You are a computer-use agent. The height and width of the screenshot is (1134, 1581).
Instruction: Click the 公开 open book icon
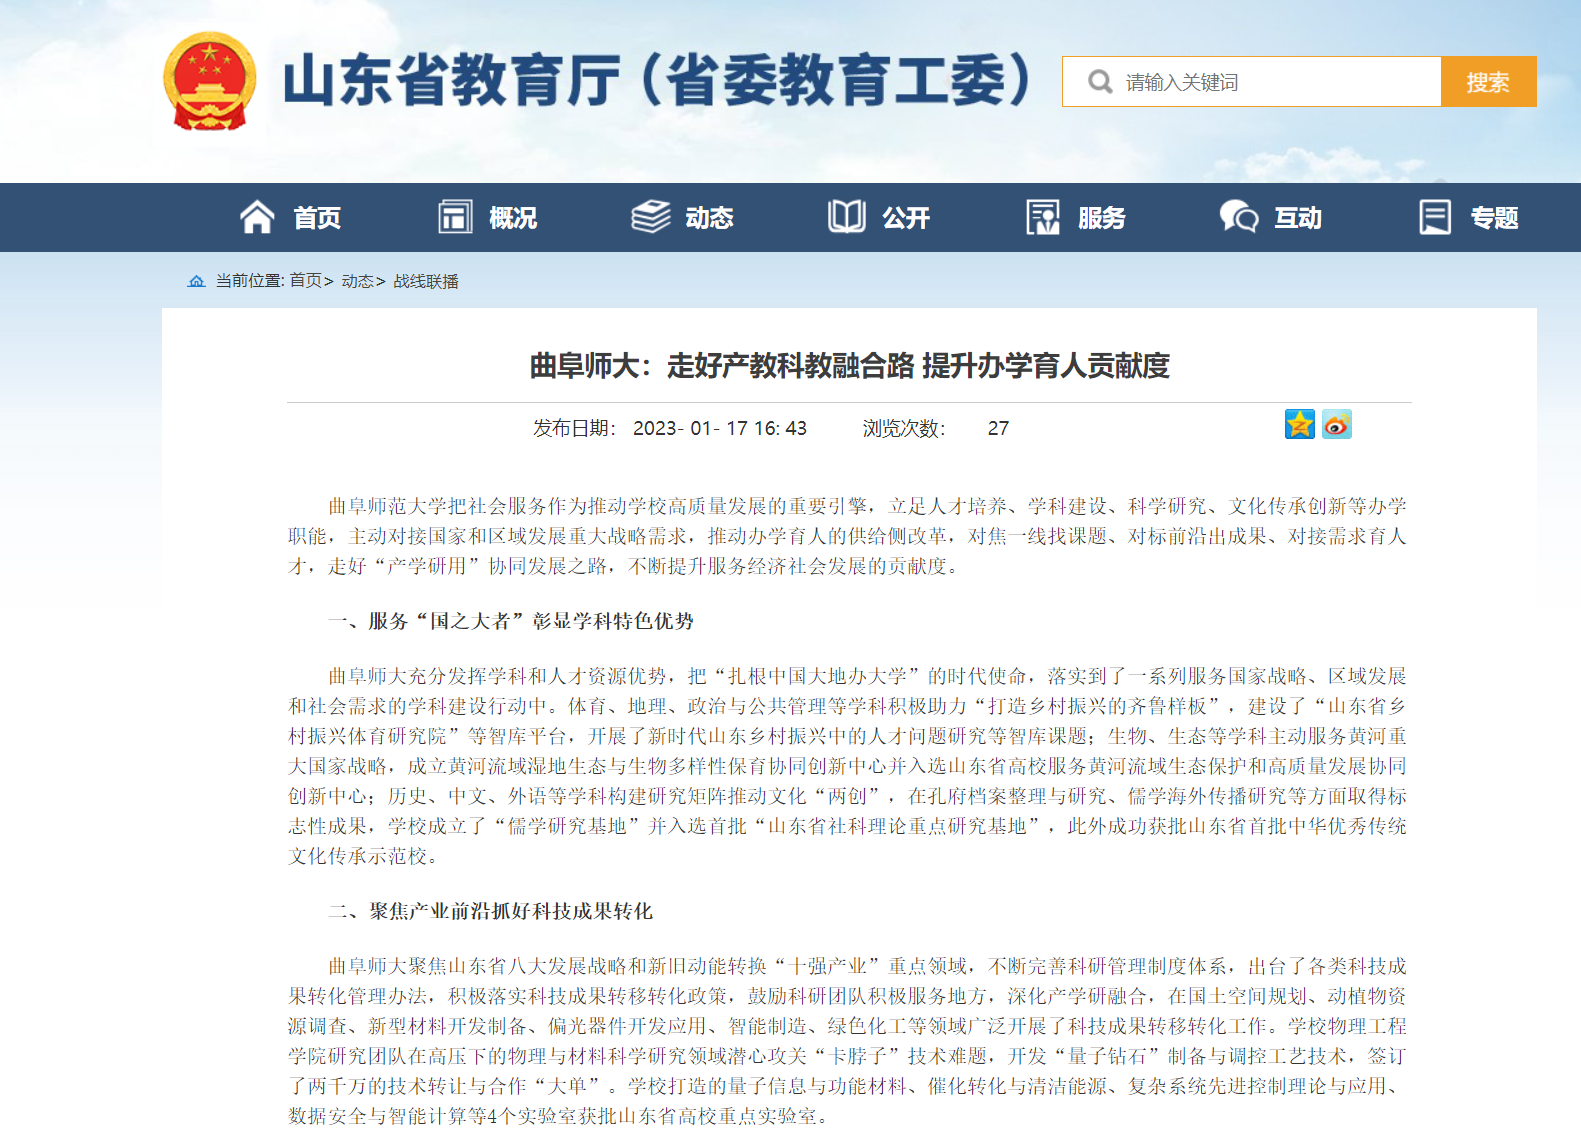tap(847, 217)
